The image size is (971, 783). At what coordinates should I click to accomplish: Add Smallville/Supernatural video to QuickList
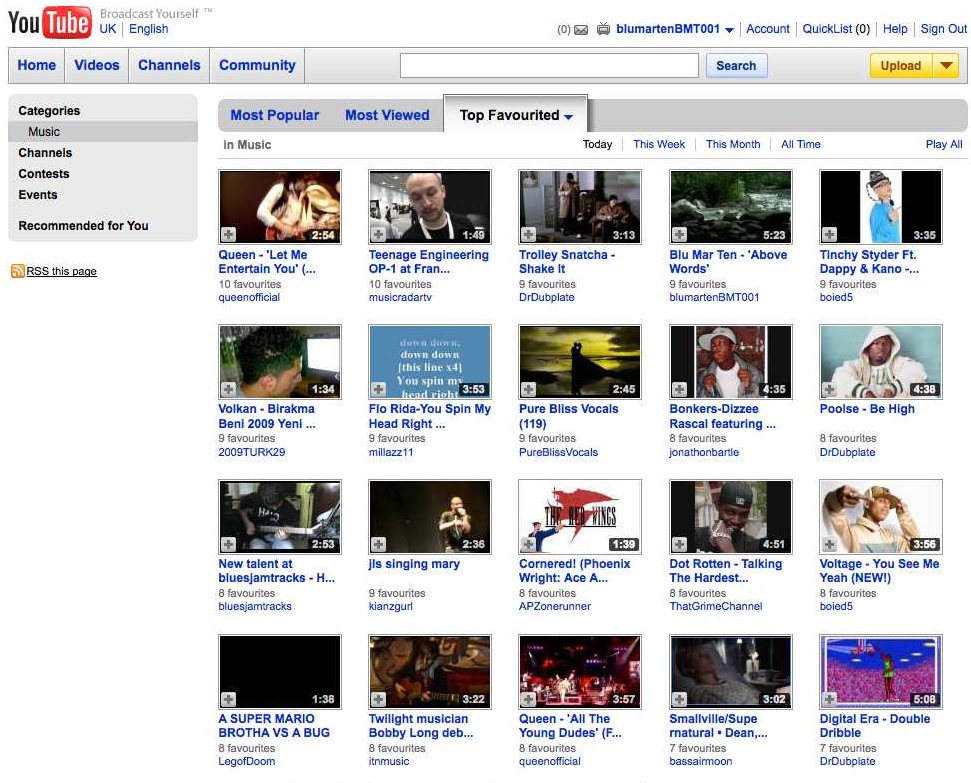click(679, 699)
